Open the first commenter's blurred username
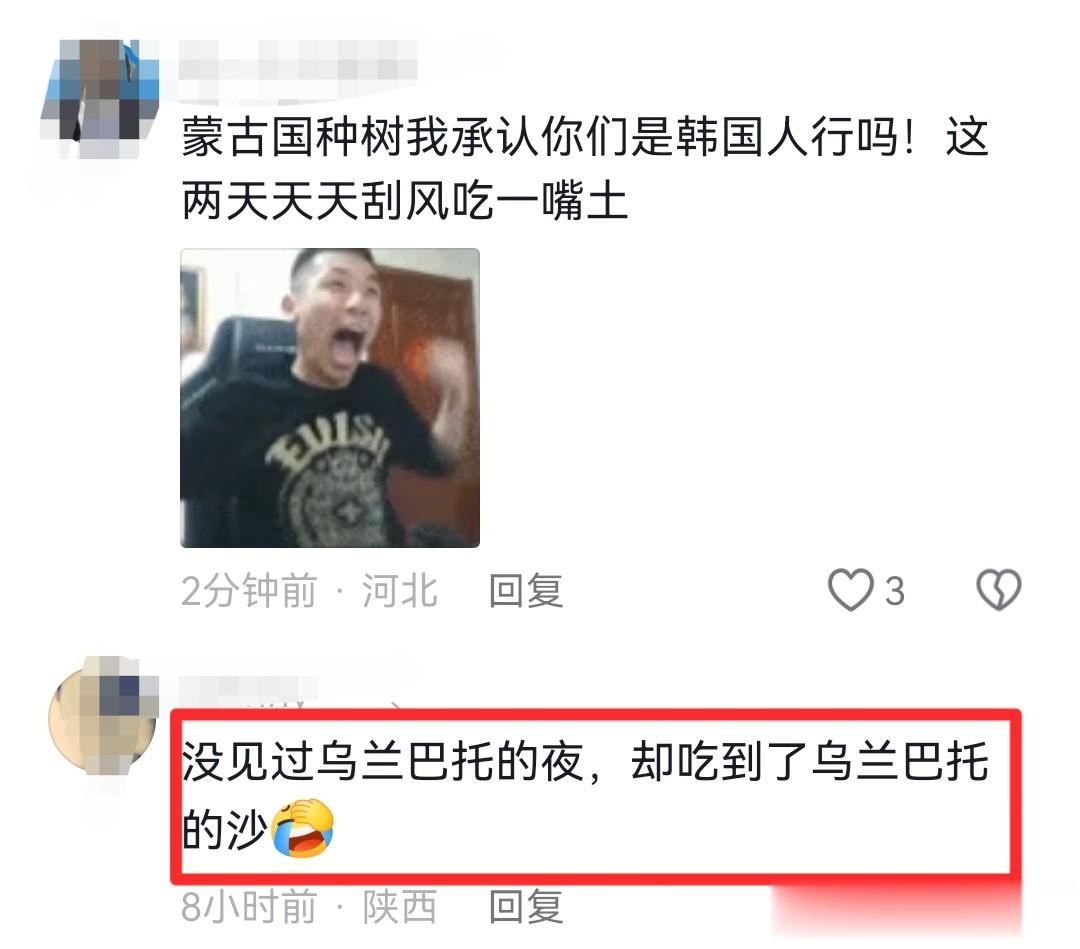Viewport: 1080px width, 949px height. tap(298, 61)
